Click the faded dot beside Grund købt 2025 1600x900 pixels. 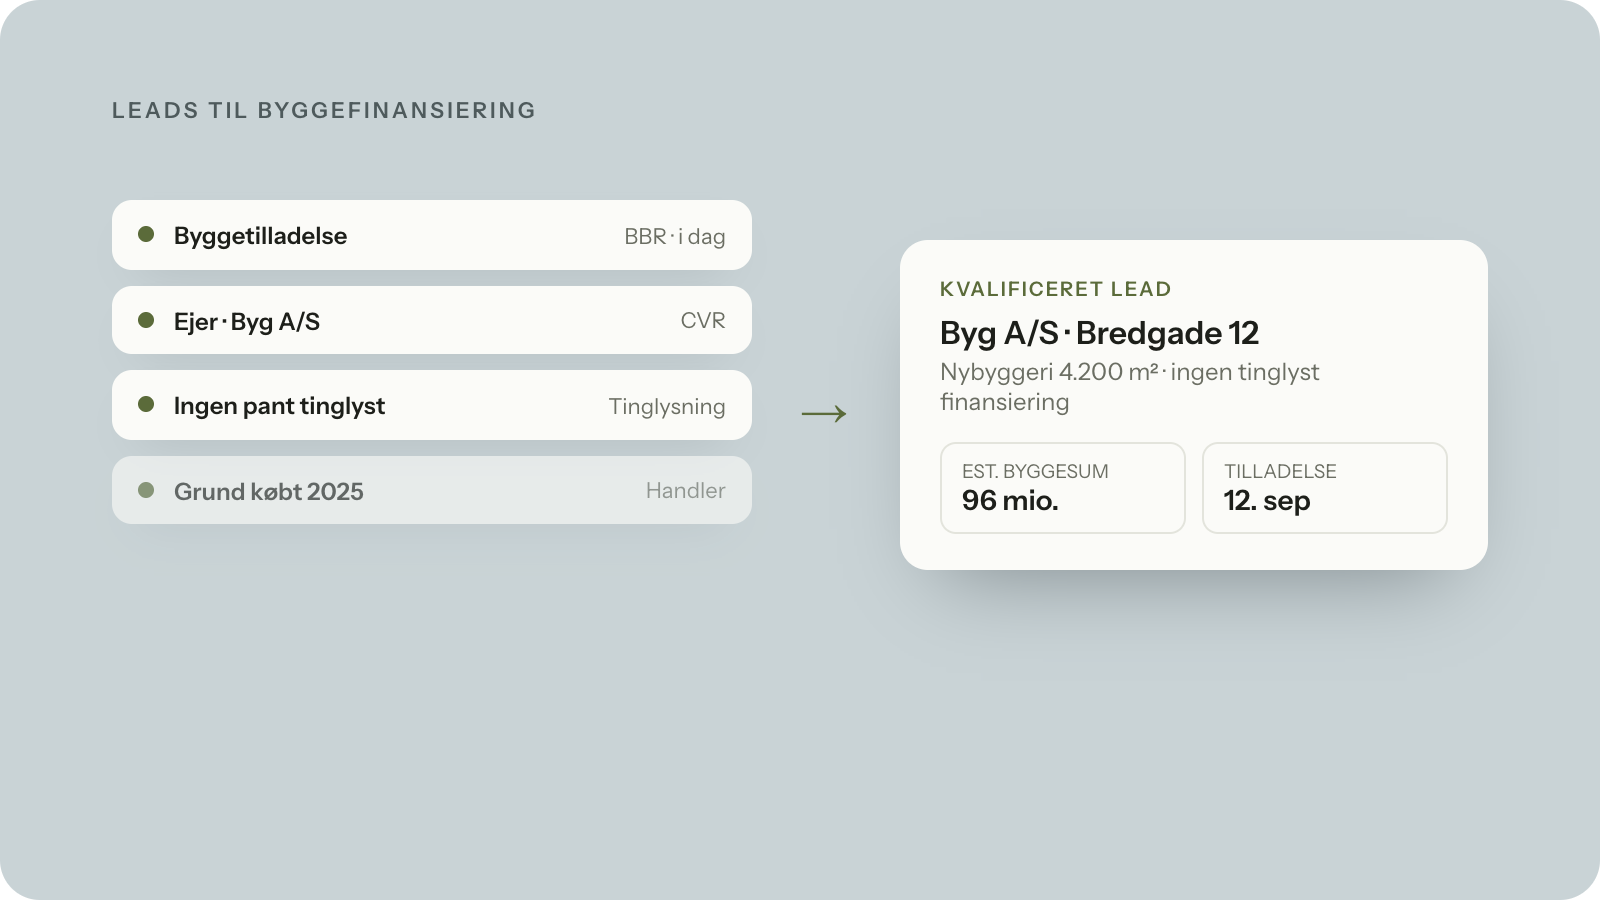coord(146,490)
